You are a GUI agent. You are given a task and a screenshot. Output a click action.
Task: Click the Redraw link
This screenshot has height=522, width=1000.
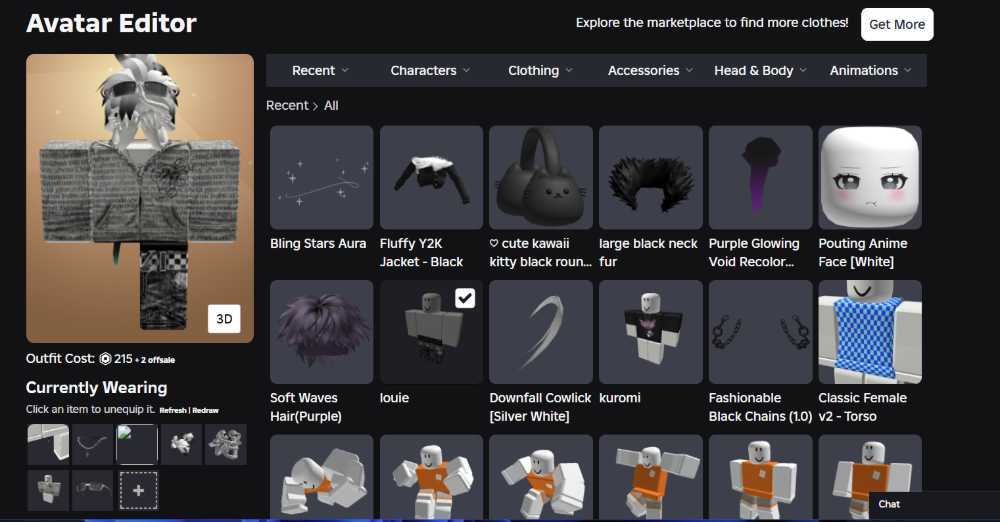click(206, 410)
